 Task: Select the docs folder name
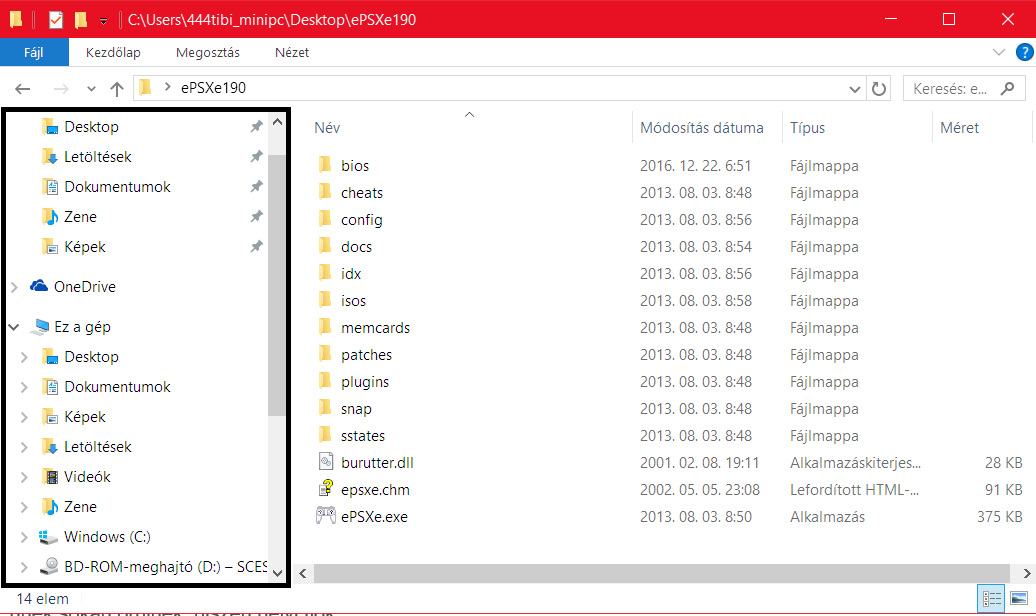tap(356, 247)
